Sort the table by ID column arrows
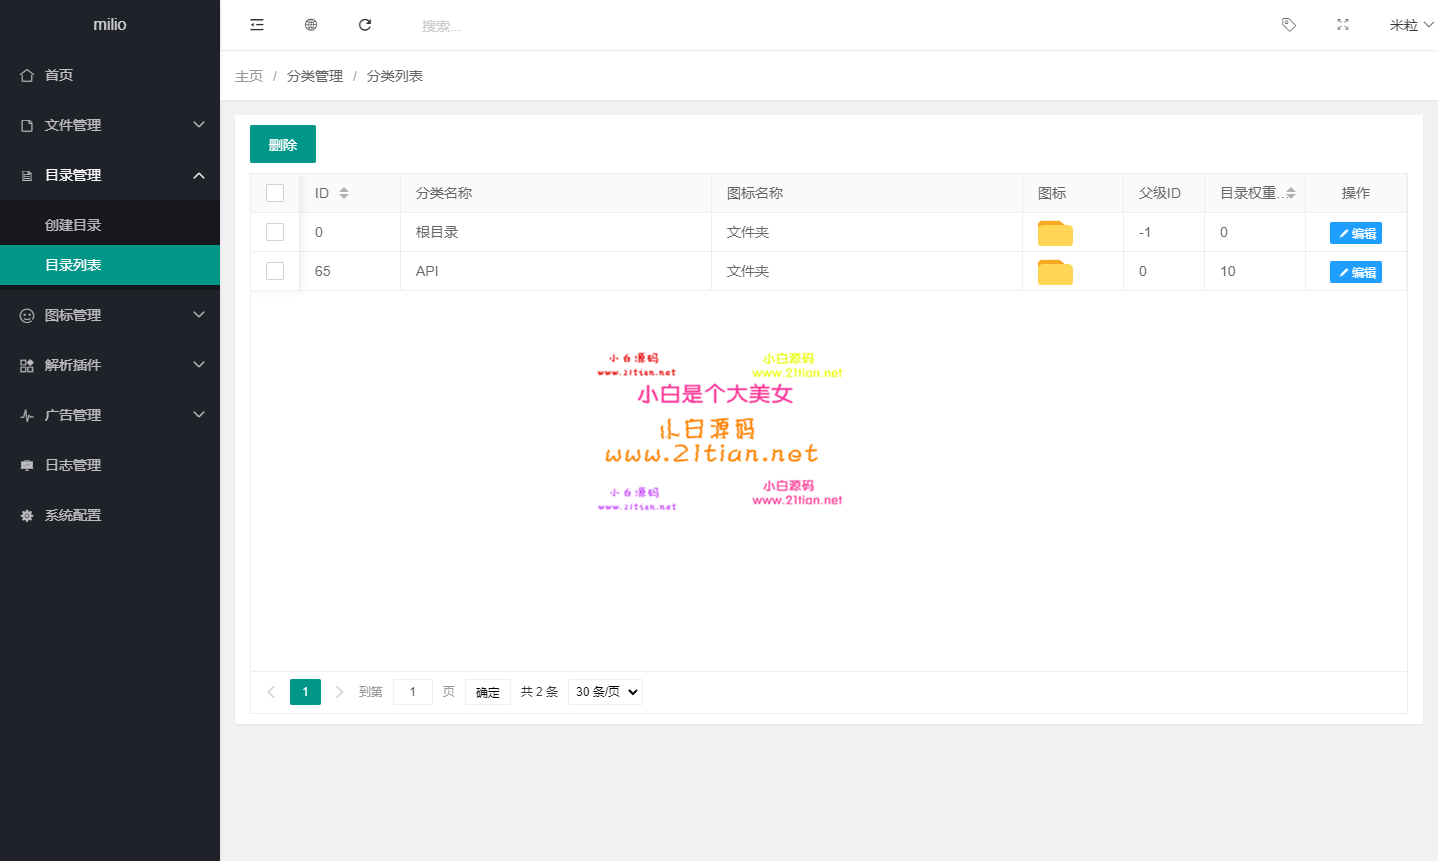The height and width of the screenshot is (861, 1438). [344, 193]
